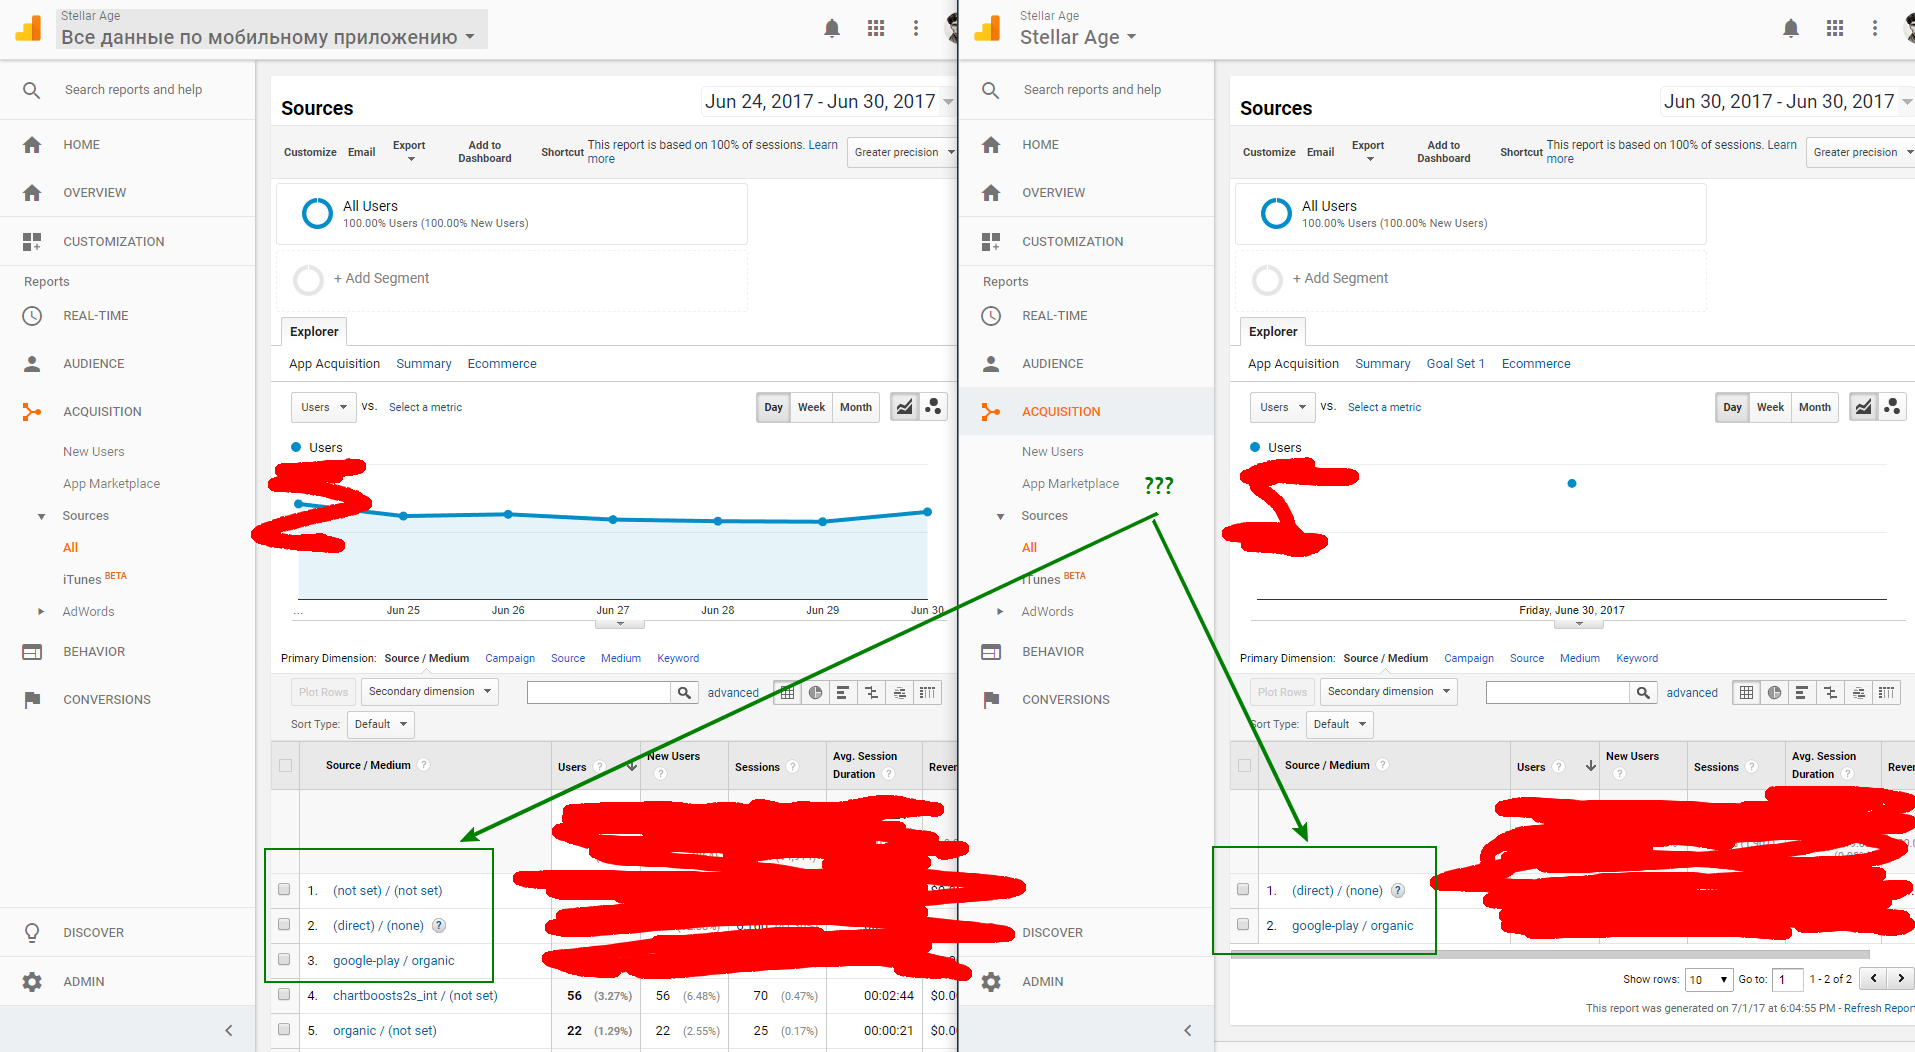Viewport: 1915px width, 1052px height.
Task: Click the June 30 data point in right chart
Action: pyautogui.click(x=1572, y=483)
